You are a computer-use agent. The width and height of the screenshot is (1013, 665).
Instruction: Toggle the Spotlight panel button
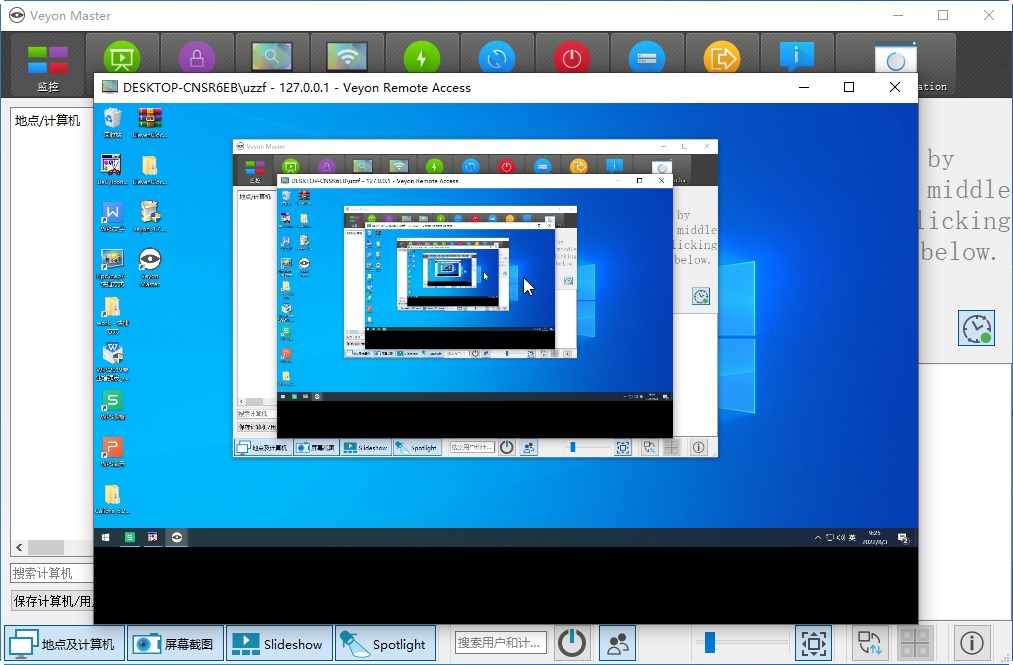(x=385, y=644)
